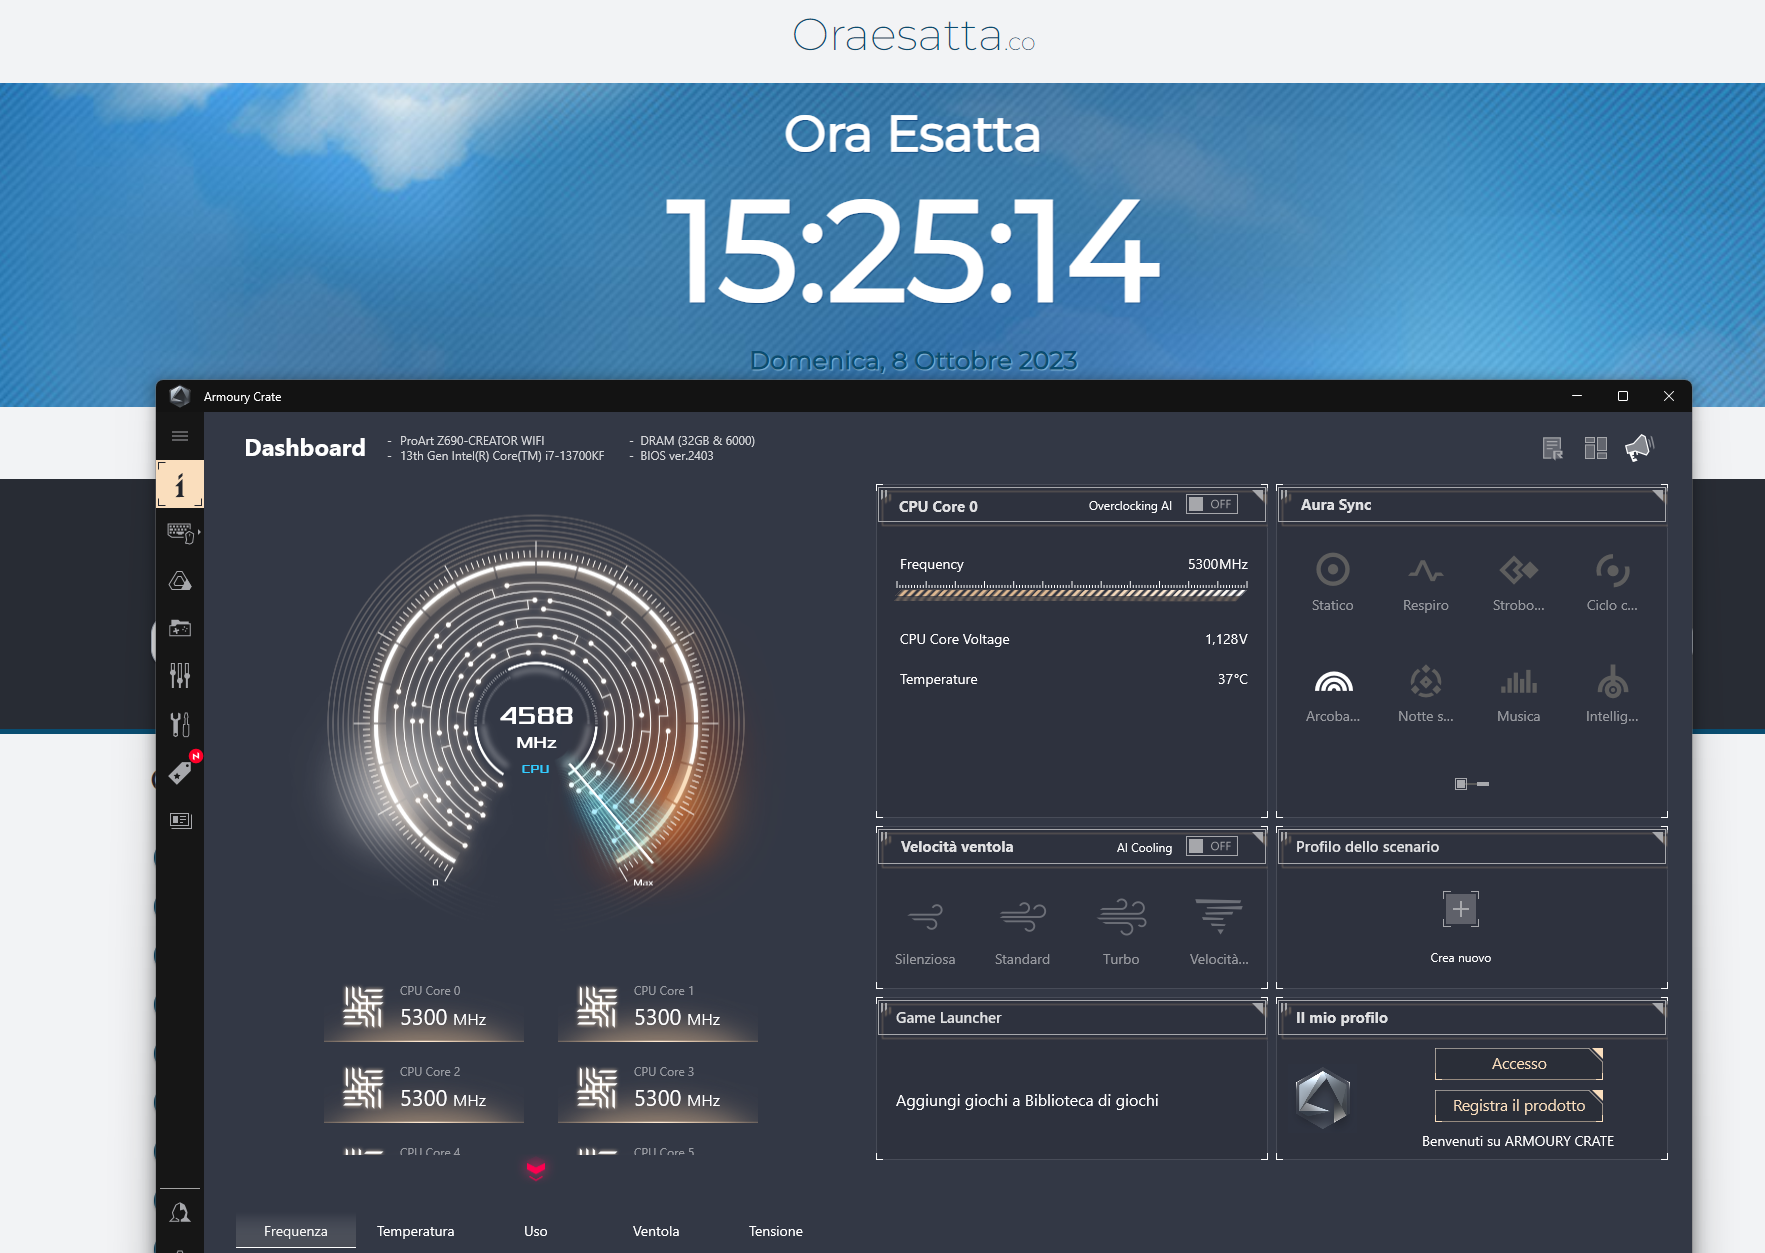Switch to the Tensione tab
The width and height of the screenshot is (1765, 1253).
(776, 1231)
